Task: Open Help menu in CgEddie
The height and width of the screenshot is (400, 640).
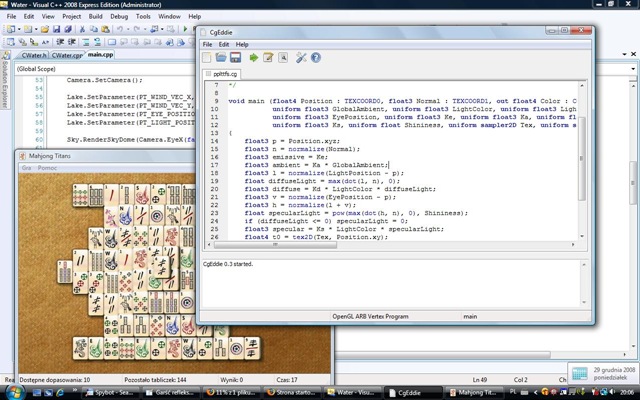Action: (x=242, y=44)
